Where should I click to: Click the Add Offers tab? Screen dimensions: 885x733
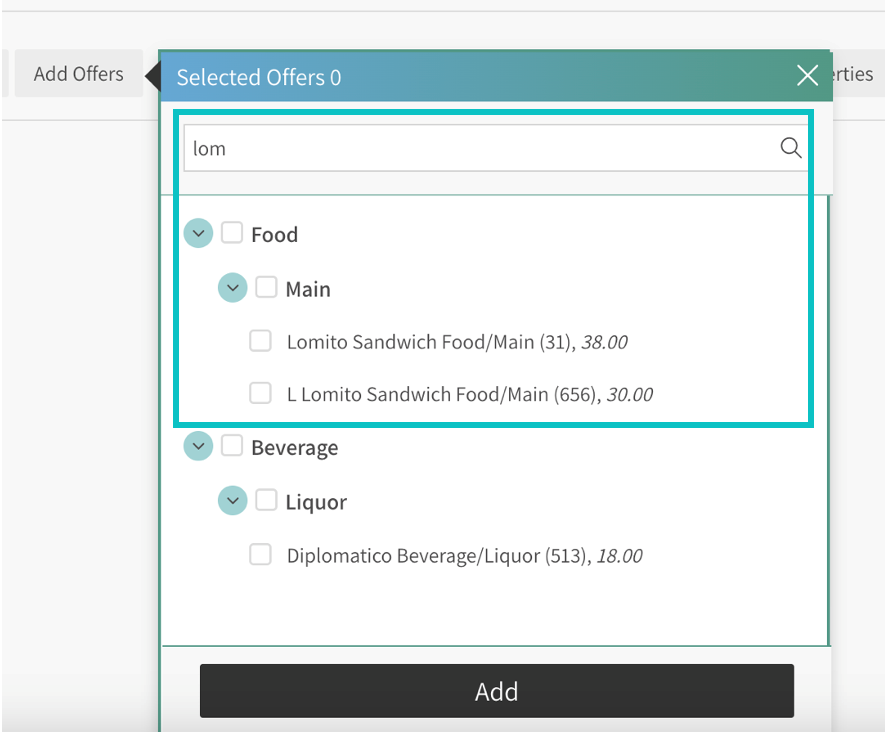pyautogui.click(x=78, y=74)
